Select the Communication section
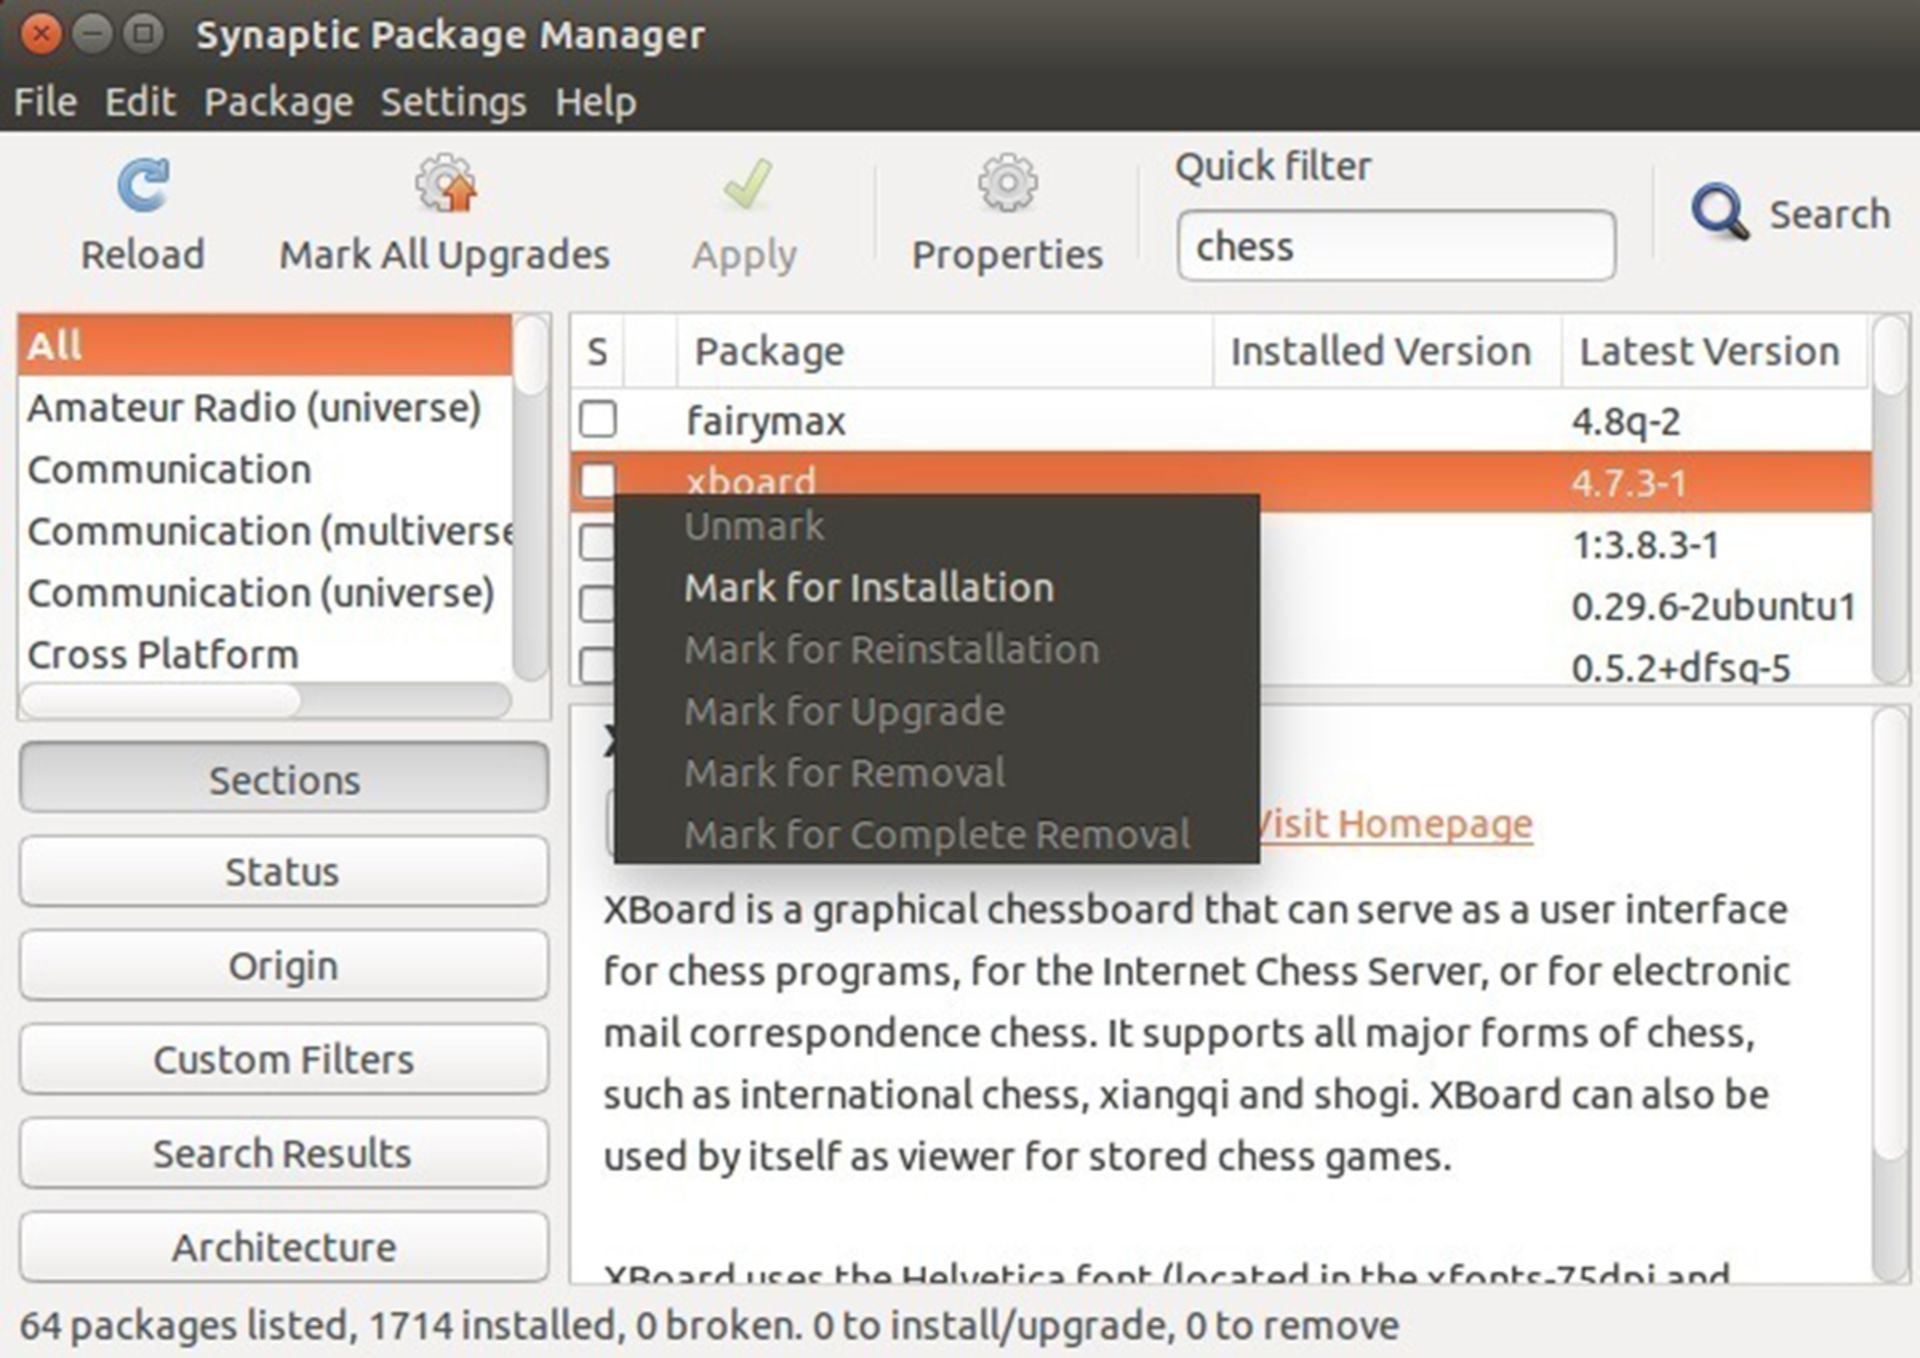 pos(265,470)
